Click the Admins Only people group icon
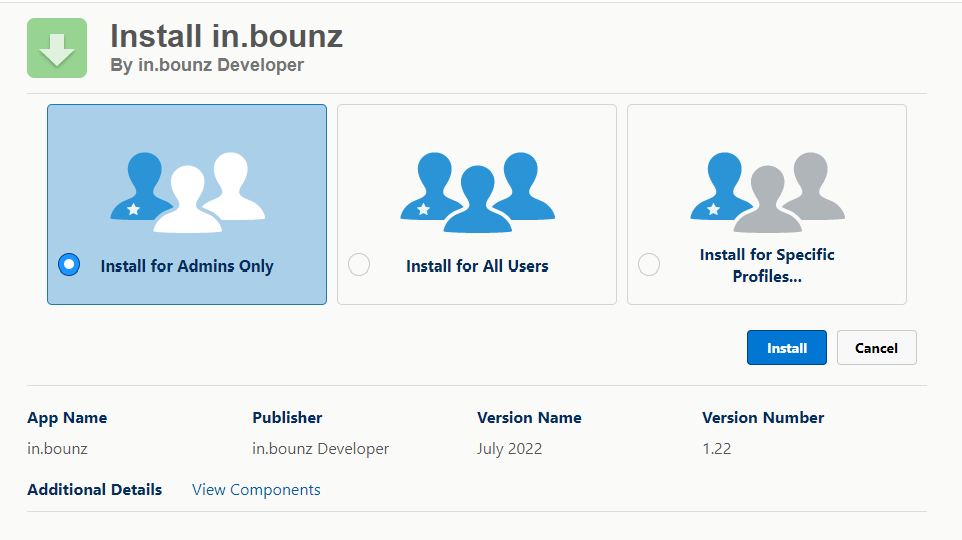Viewport: 962px width, 540px height. click(x=187, y=192)
